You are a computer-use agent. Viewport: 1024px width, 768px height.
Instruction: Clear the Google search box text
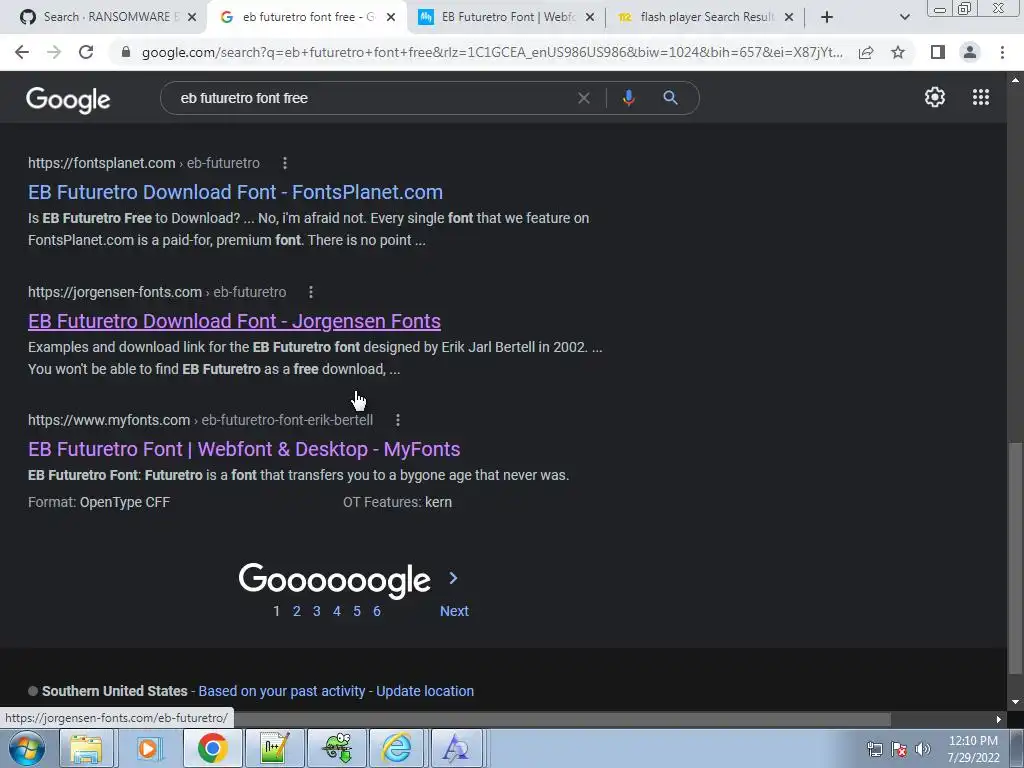click(x=584, y=98)
